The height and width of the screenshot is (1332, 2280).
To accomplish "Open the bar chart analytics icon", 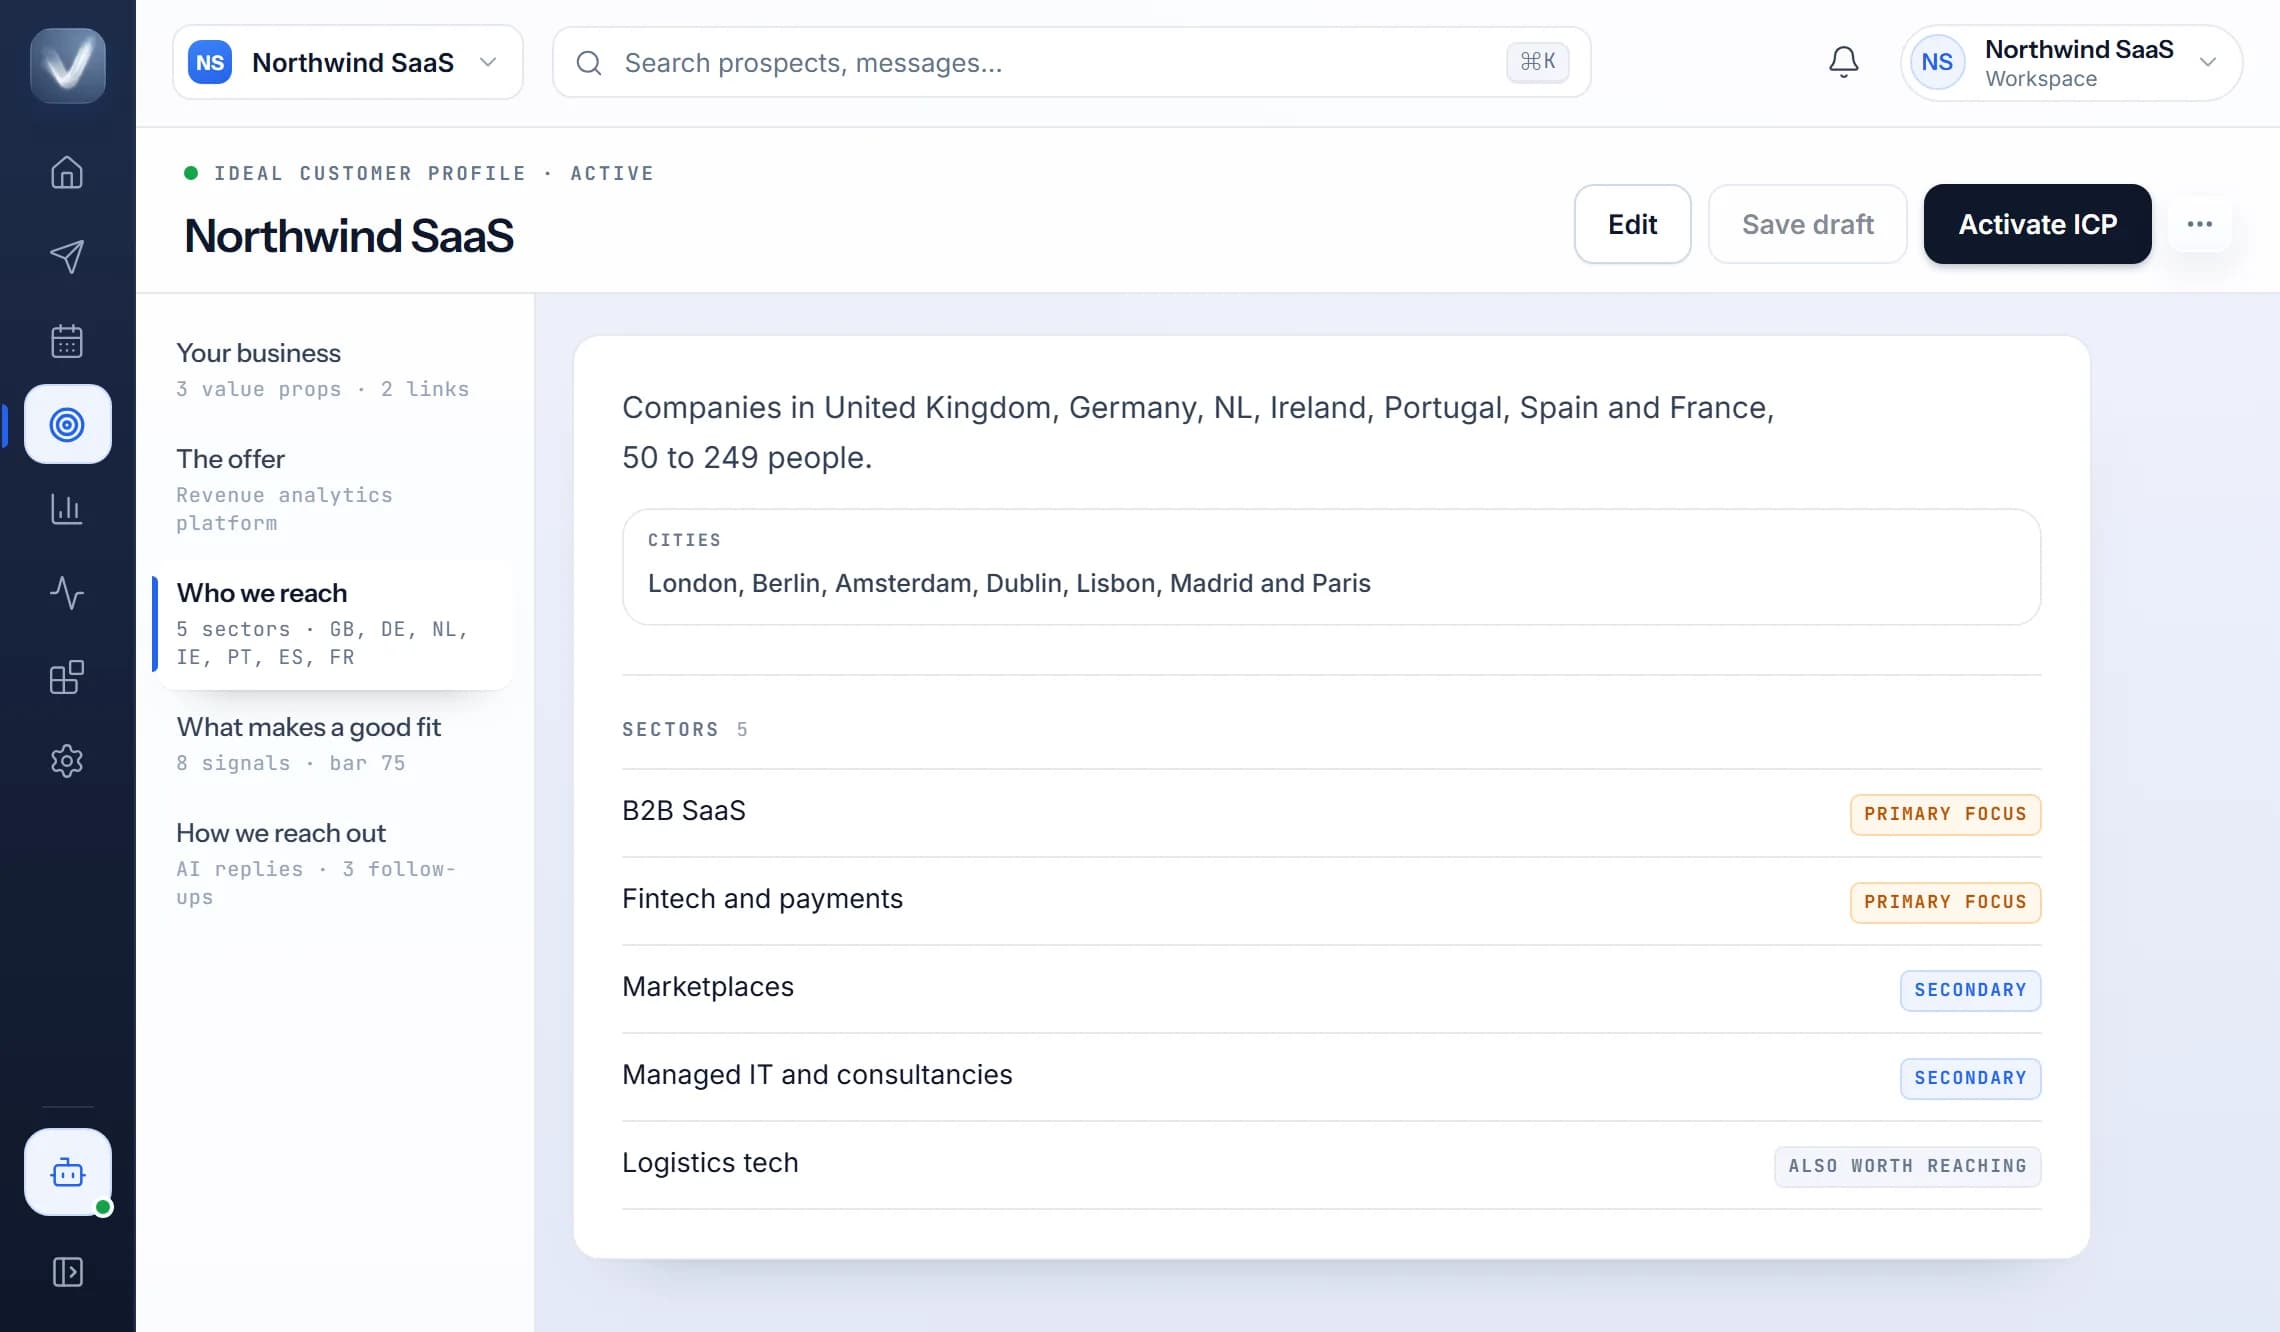I will pyautogui.click(x=67, y=509).
